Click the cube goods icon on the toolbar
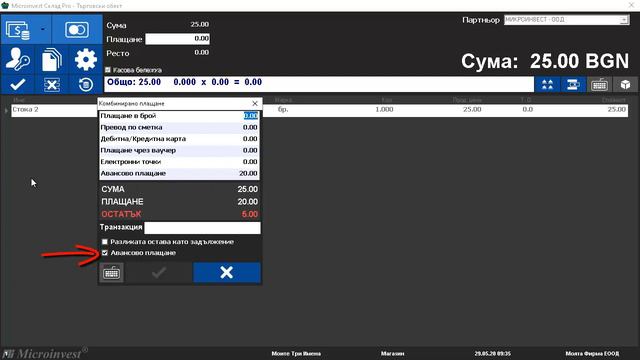 [625, 84]
